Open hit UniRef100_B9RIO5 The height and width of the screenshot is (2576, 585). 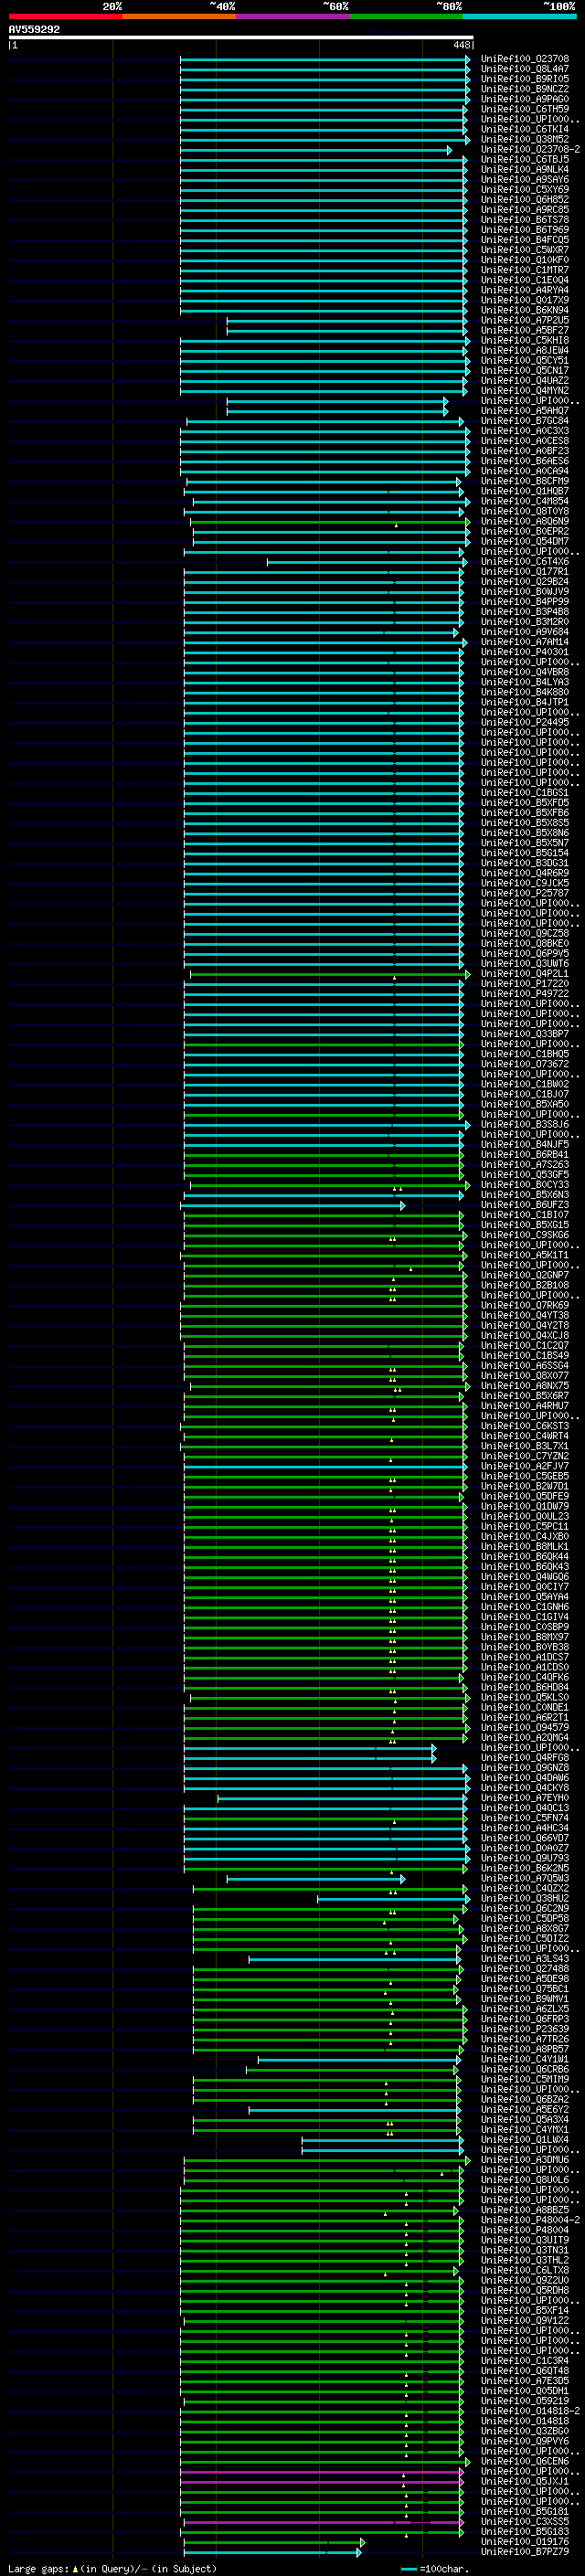[525, 79]
